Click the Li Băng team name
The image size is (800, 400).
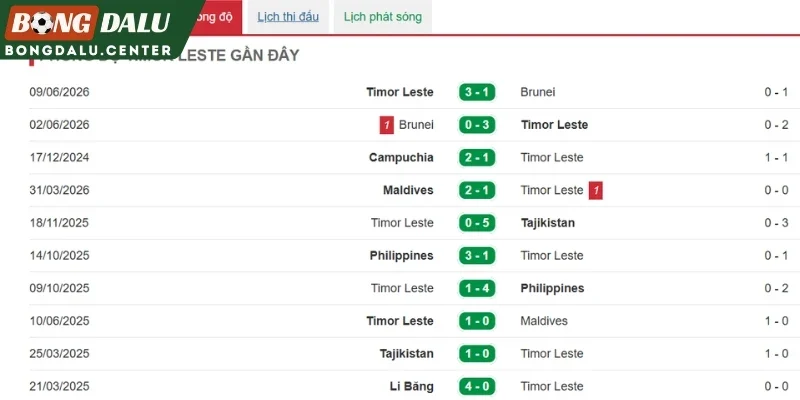pyautogui.click(x=411, y=386)
